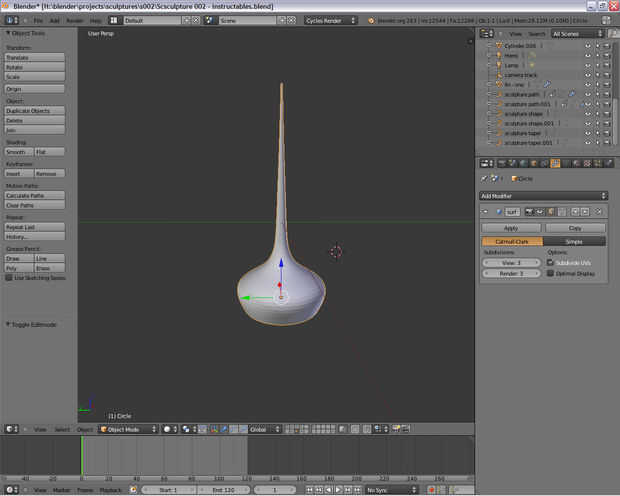Screen dimensions: 620x496
Task: Click the timeline End 120 frame field
Action: coord(223,490)
